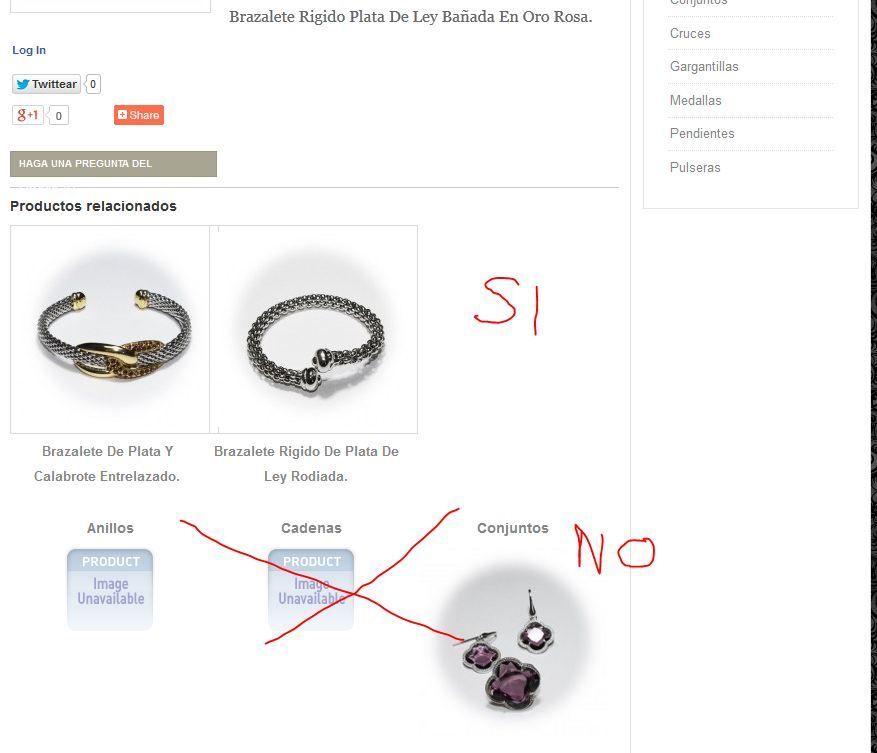Click Anillos unavailable image placeholder
This screenshot has height=753, width=877.
pyautogui.click(x=110, y=590)
